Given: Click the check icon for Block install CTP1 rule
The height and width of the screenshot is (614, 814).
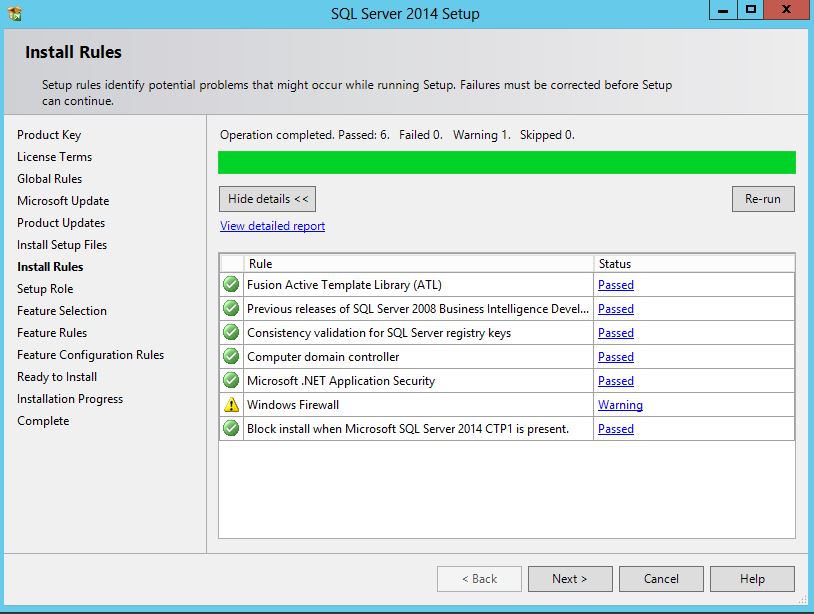Looking at the screenshot, I should [231, 429].
